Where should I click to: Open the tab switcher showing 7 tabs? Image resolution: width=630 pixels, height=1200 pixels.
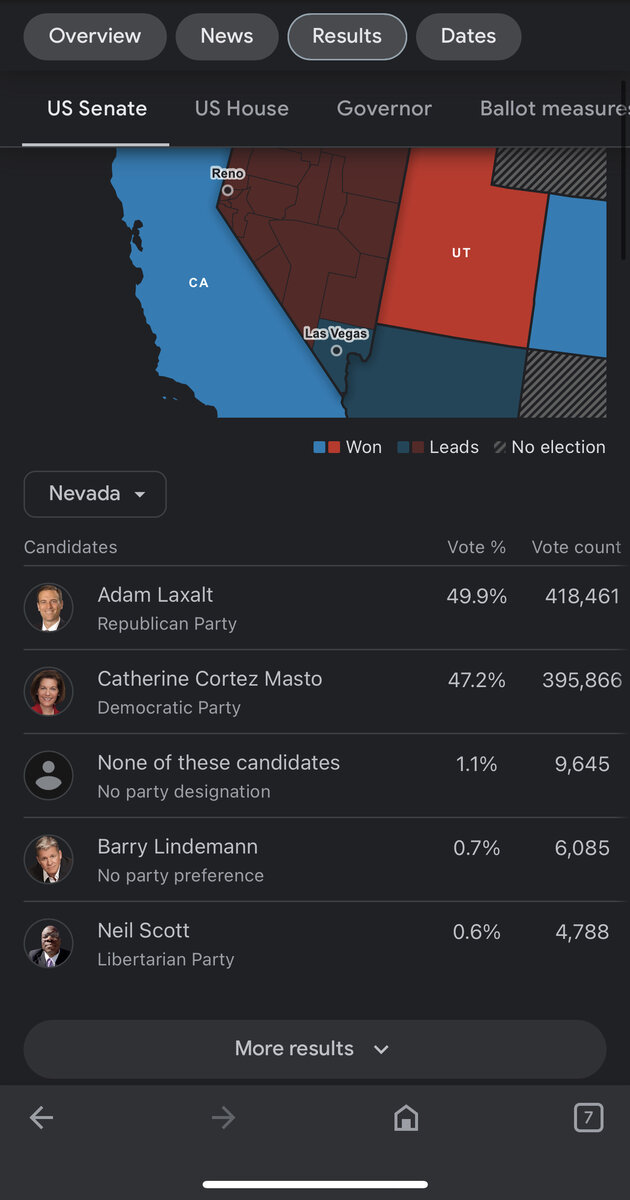[x=588, y=1117]
